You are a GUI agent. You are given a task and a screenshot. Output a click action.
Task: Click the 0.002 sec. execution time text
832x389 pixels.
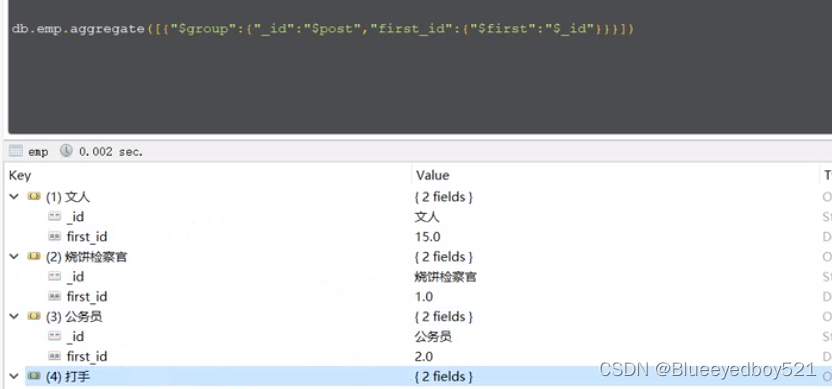point(111,152)
